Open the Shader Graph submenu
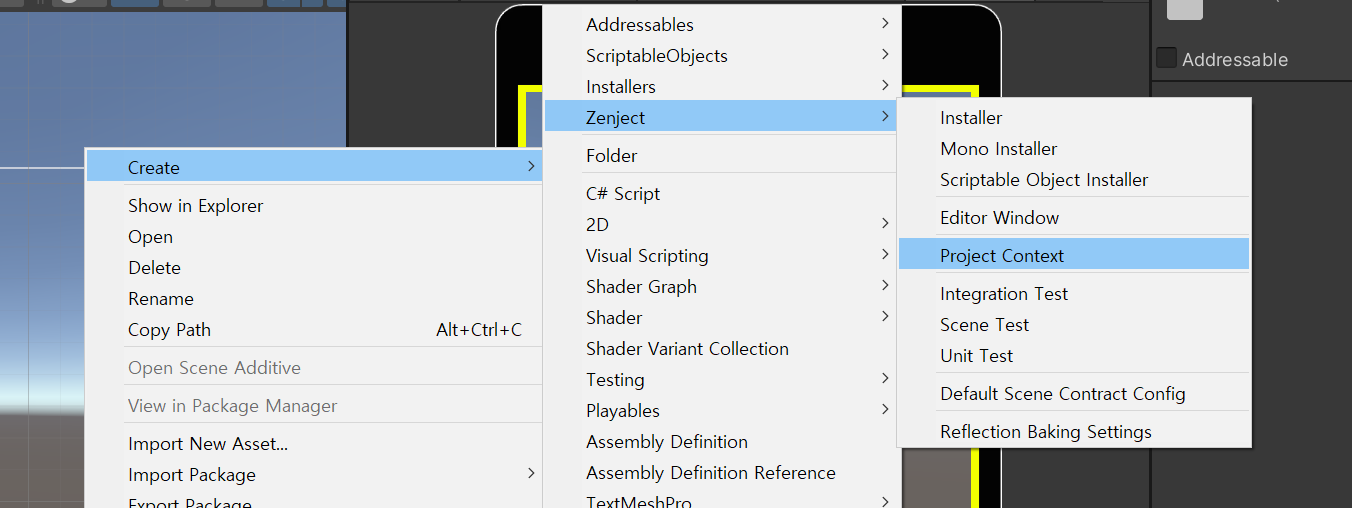Screen dimensions: 1352x508 tap(641, 287)
